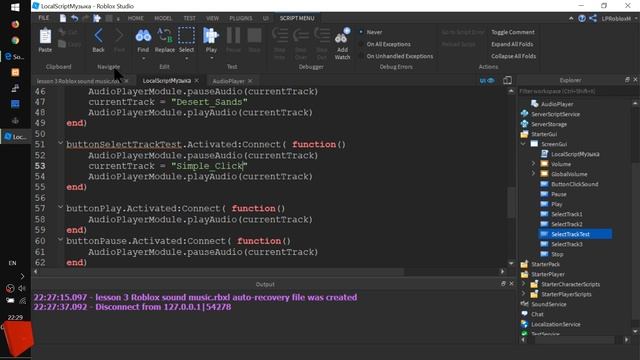Undock the Explorer panel

(x=627, y=80)
